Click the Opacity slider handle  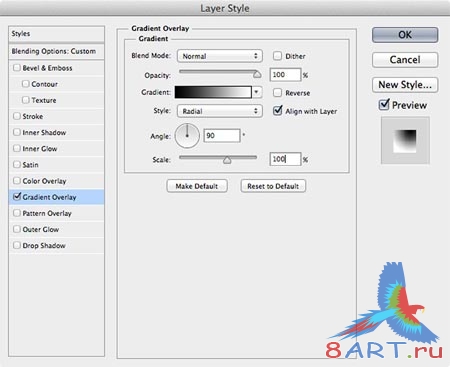pos(257,75)
